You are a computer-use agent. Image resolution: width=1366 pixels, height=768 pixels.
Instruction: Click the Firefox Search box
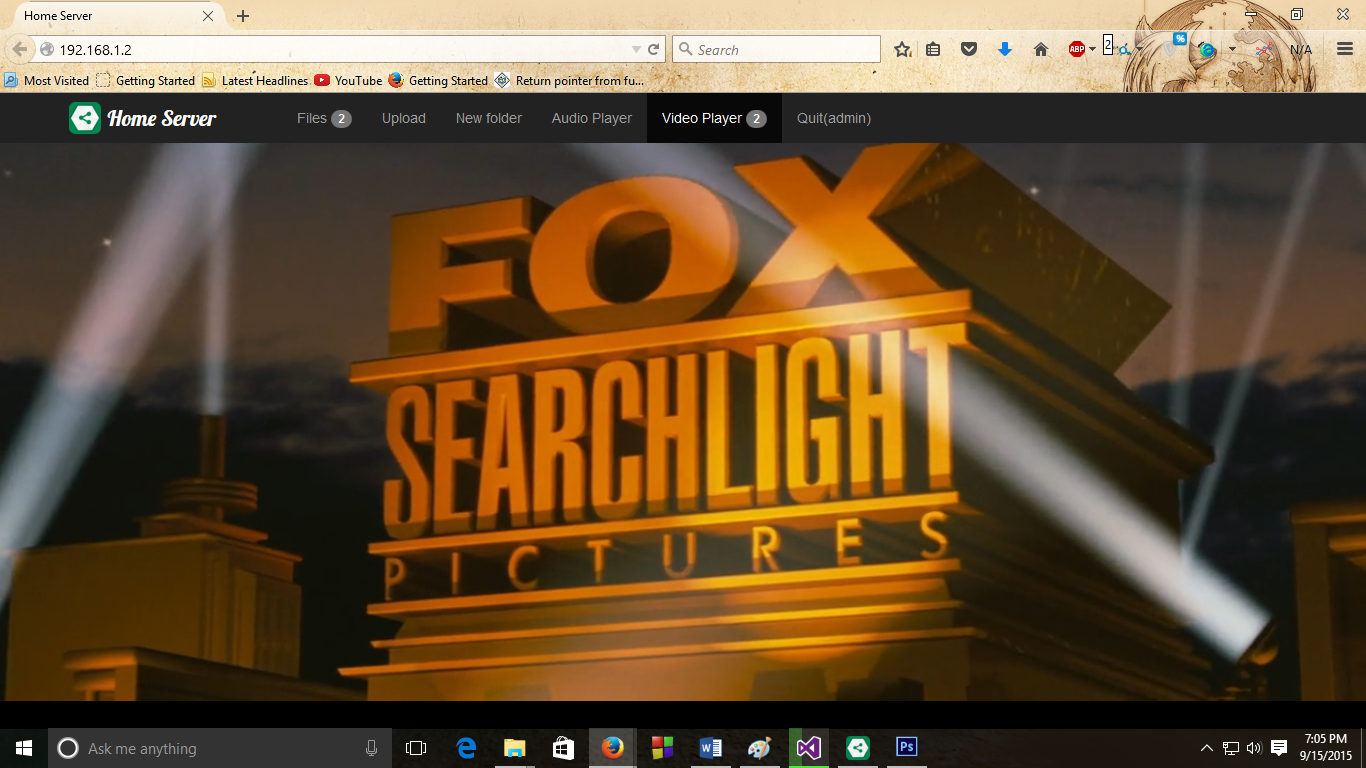776,49
